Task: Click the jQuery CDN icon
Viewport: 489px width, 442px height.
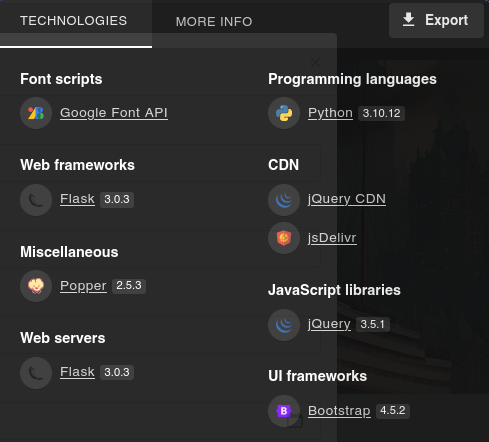Action: pos(284,200)
